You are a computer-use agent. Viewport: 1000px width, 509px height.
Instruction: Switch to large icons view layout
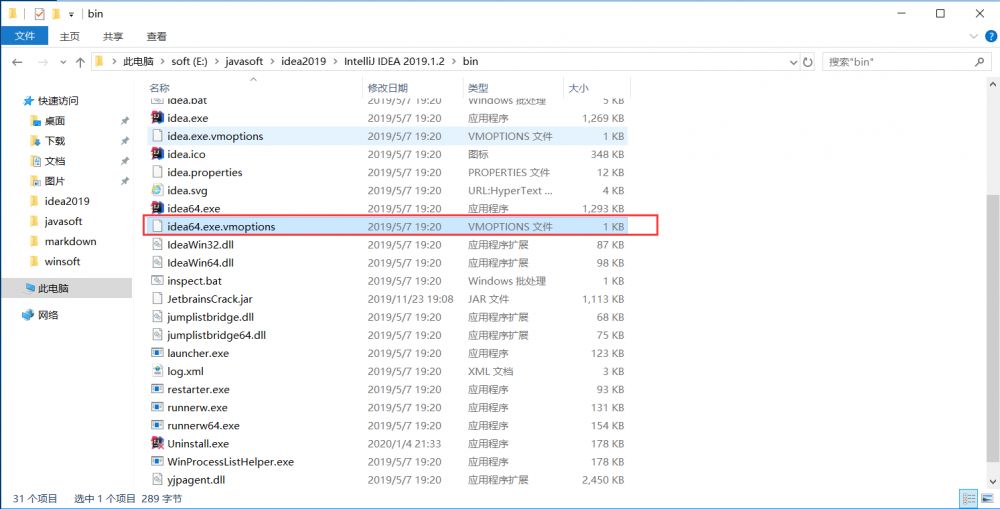click(985, 498)
